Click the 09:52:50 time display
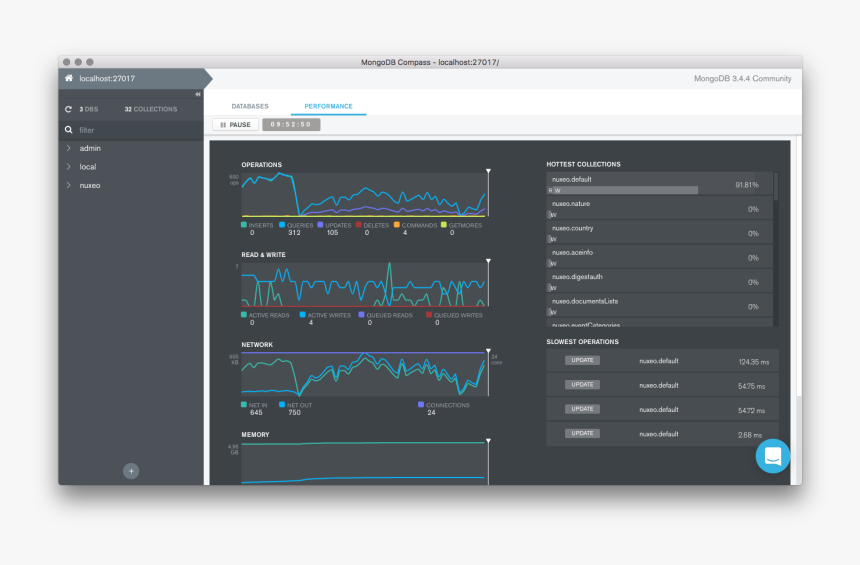The image size is (860, 565). pos(291,125)
